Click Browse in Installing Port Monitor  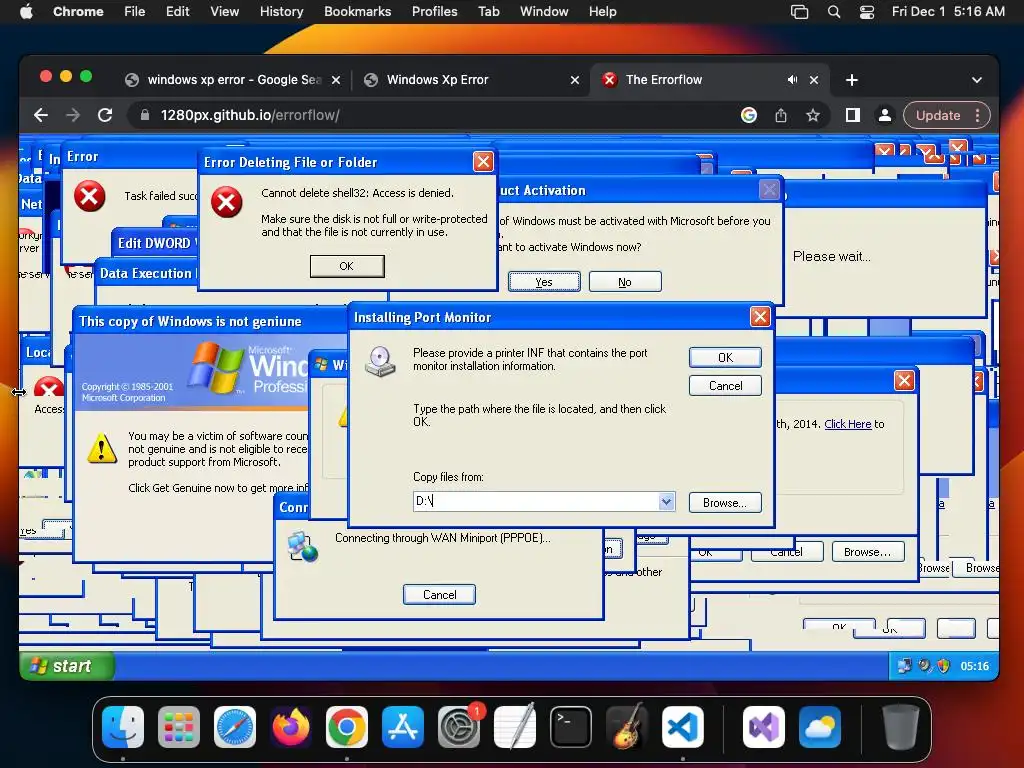725,502
